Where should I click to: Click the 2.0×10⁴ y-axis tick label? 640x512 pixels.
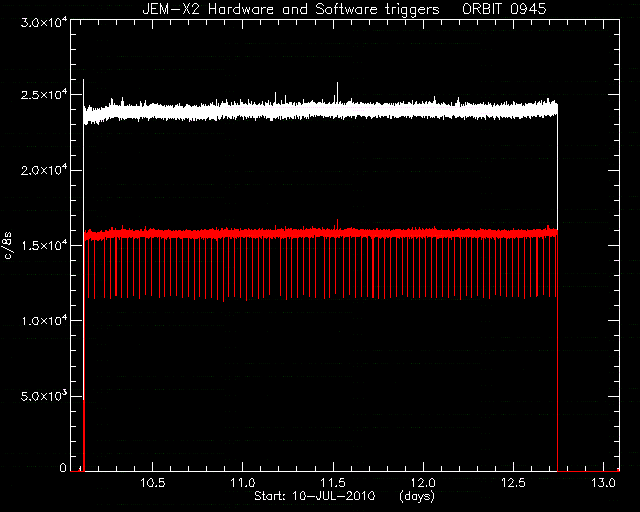pyautogui.click(x=44, y=170)
